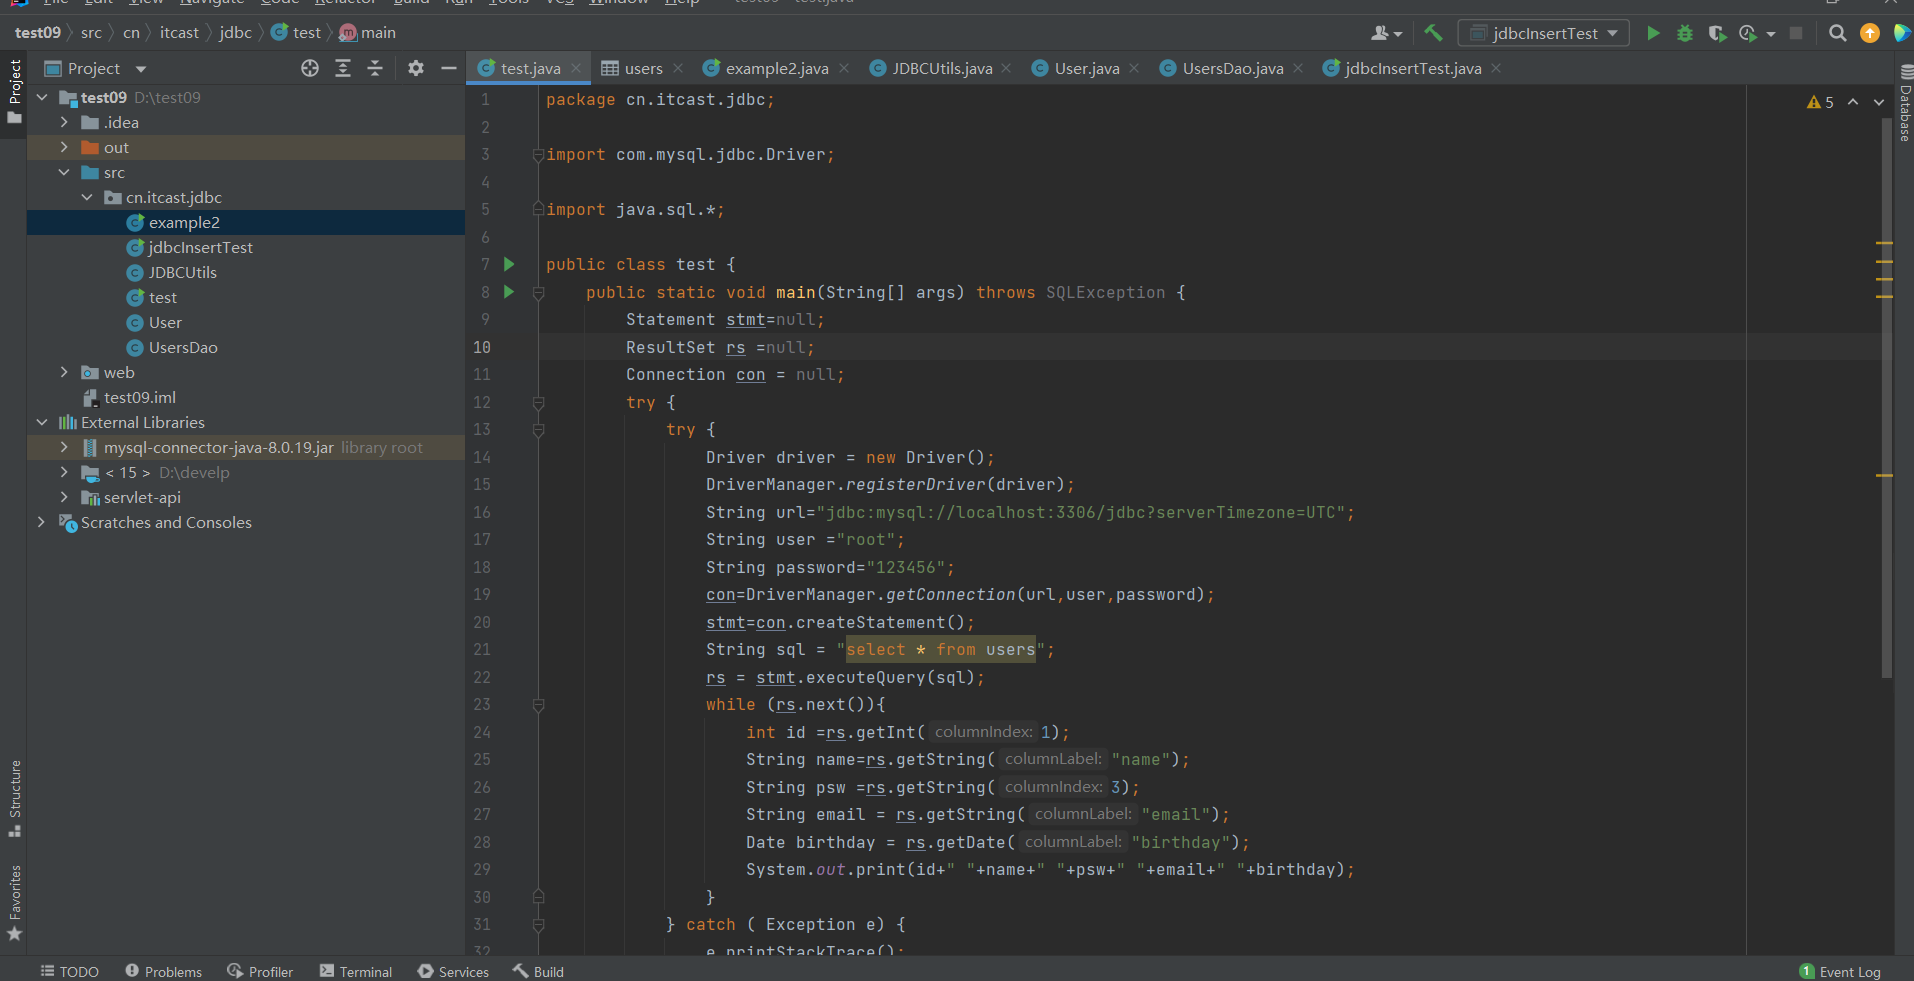
Task: Close the users tab
Action: coord(678,68)
